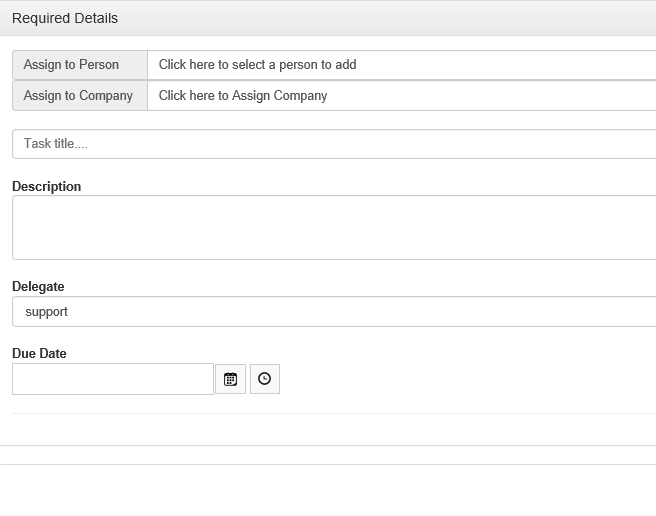Image resolution: width=656 pixels, height=516 pixels.
Task: Collapse the Required Details panel header
Action: pos(328,18)
